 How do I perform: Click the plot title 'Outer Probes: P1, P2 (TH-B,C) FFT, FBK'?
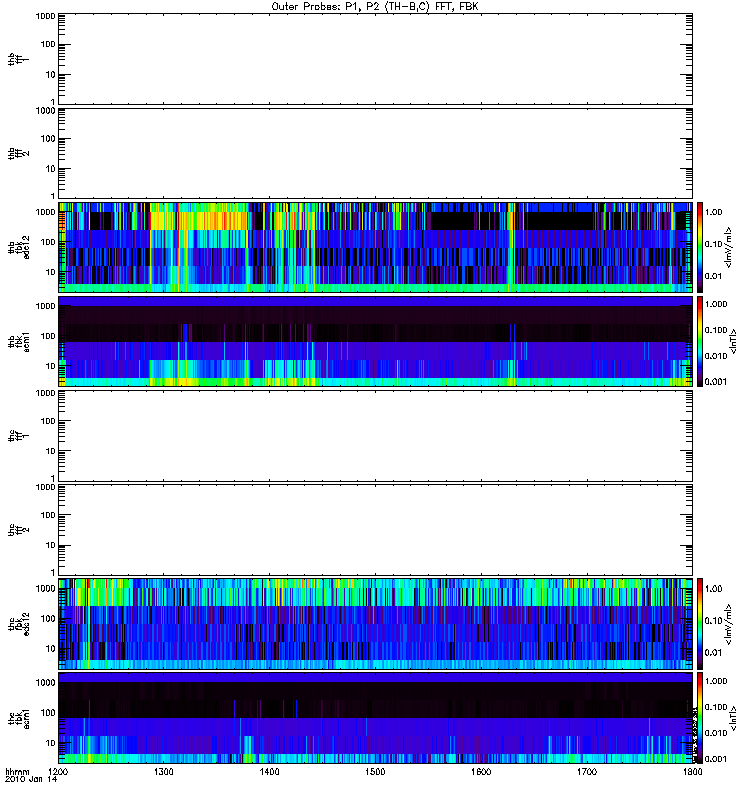click(375, 7)
